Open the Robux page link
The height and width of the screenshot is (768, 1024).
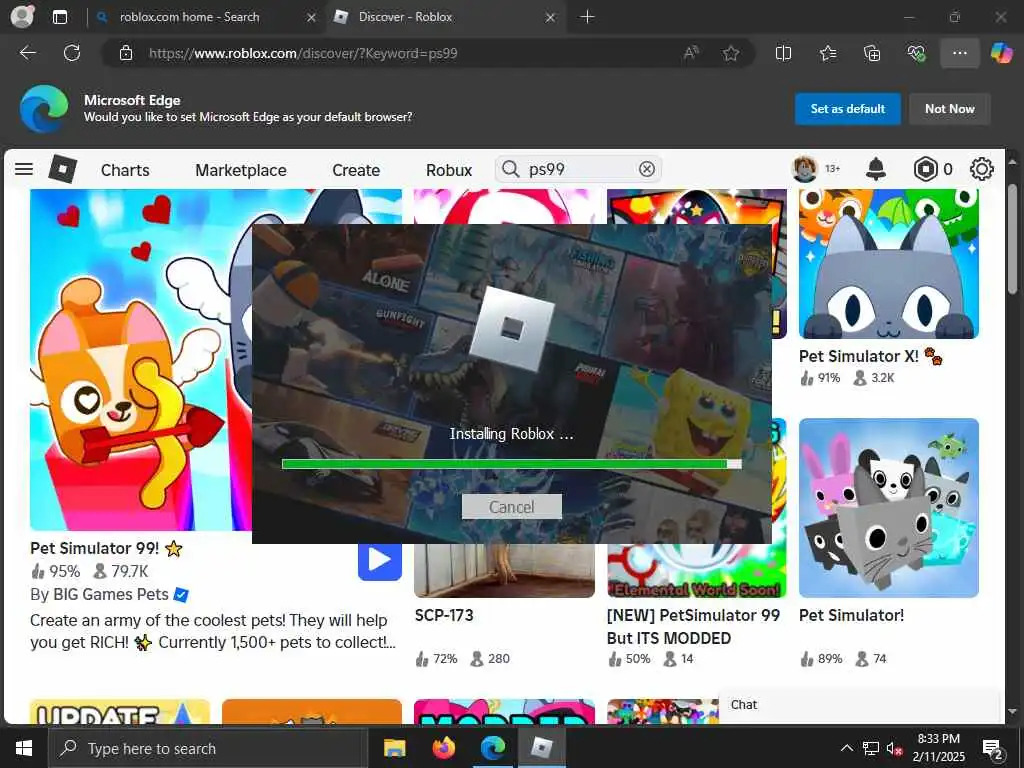point(449,170)
